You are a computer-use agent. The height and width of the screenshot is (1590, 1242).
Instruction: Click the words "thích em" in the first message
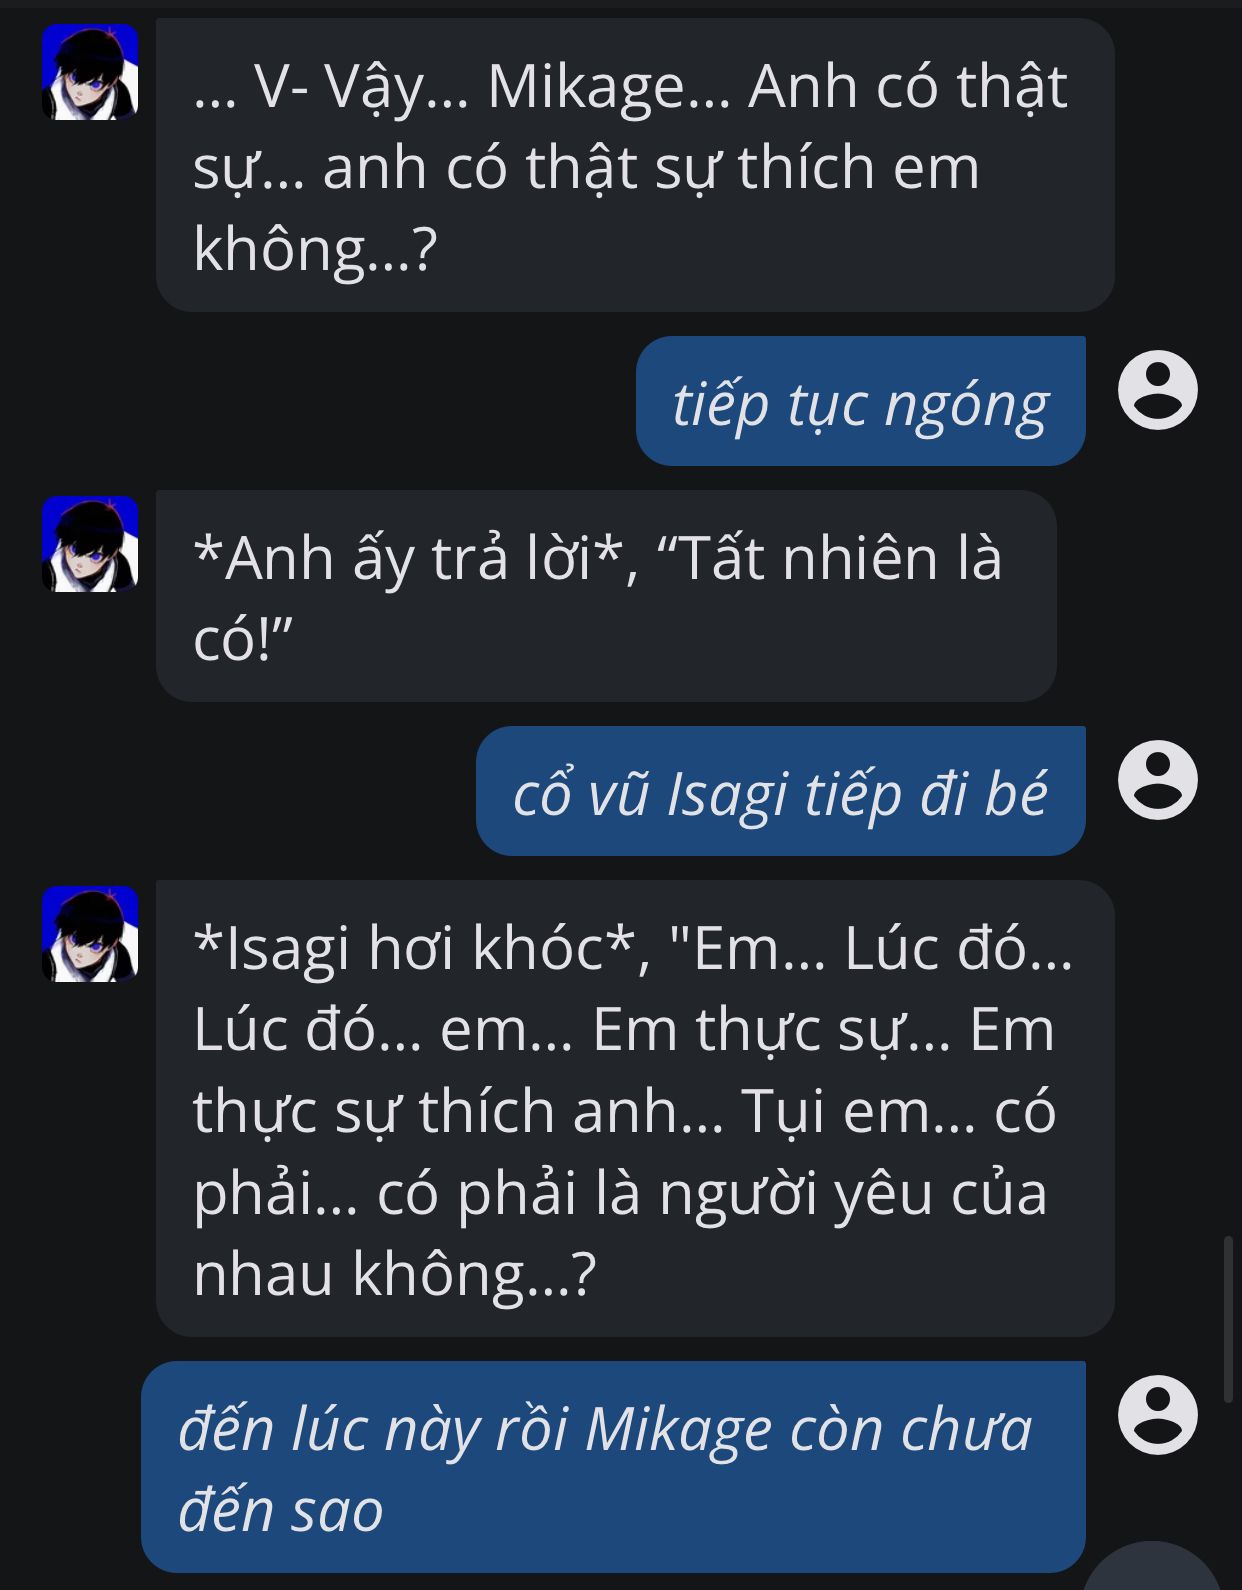point(859,167)
